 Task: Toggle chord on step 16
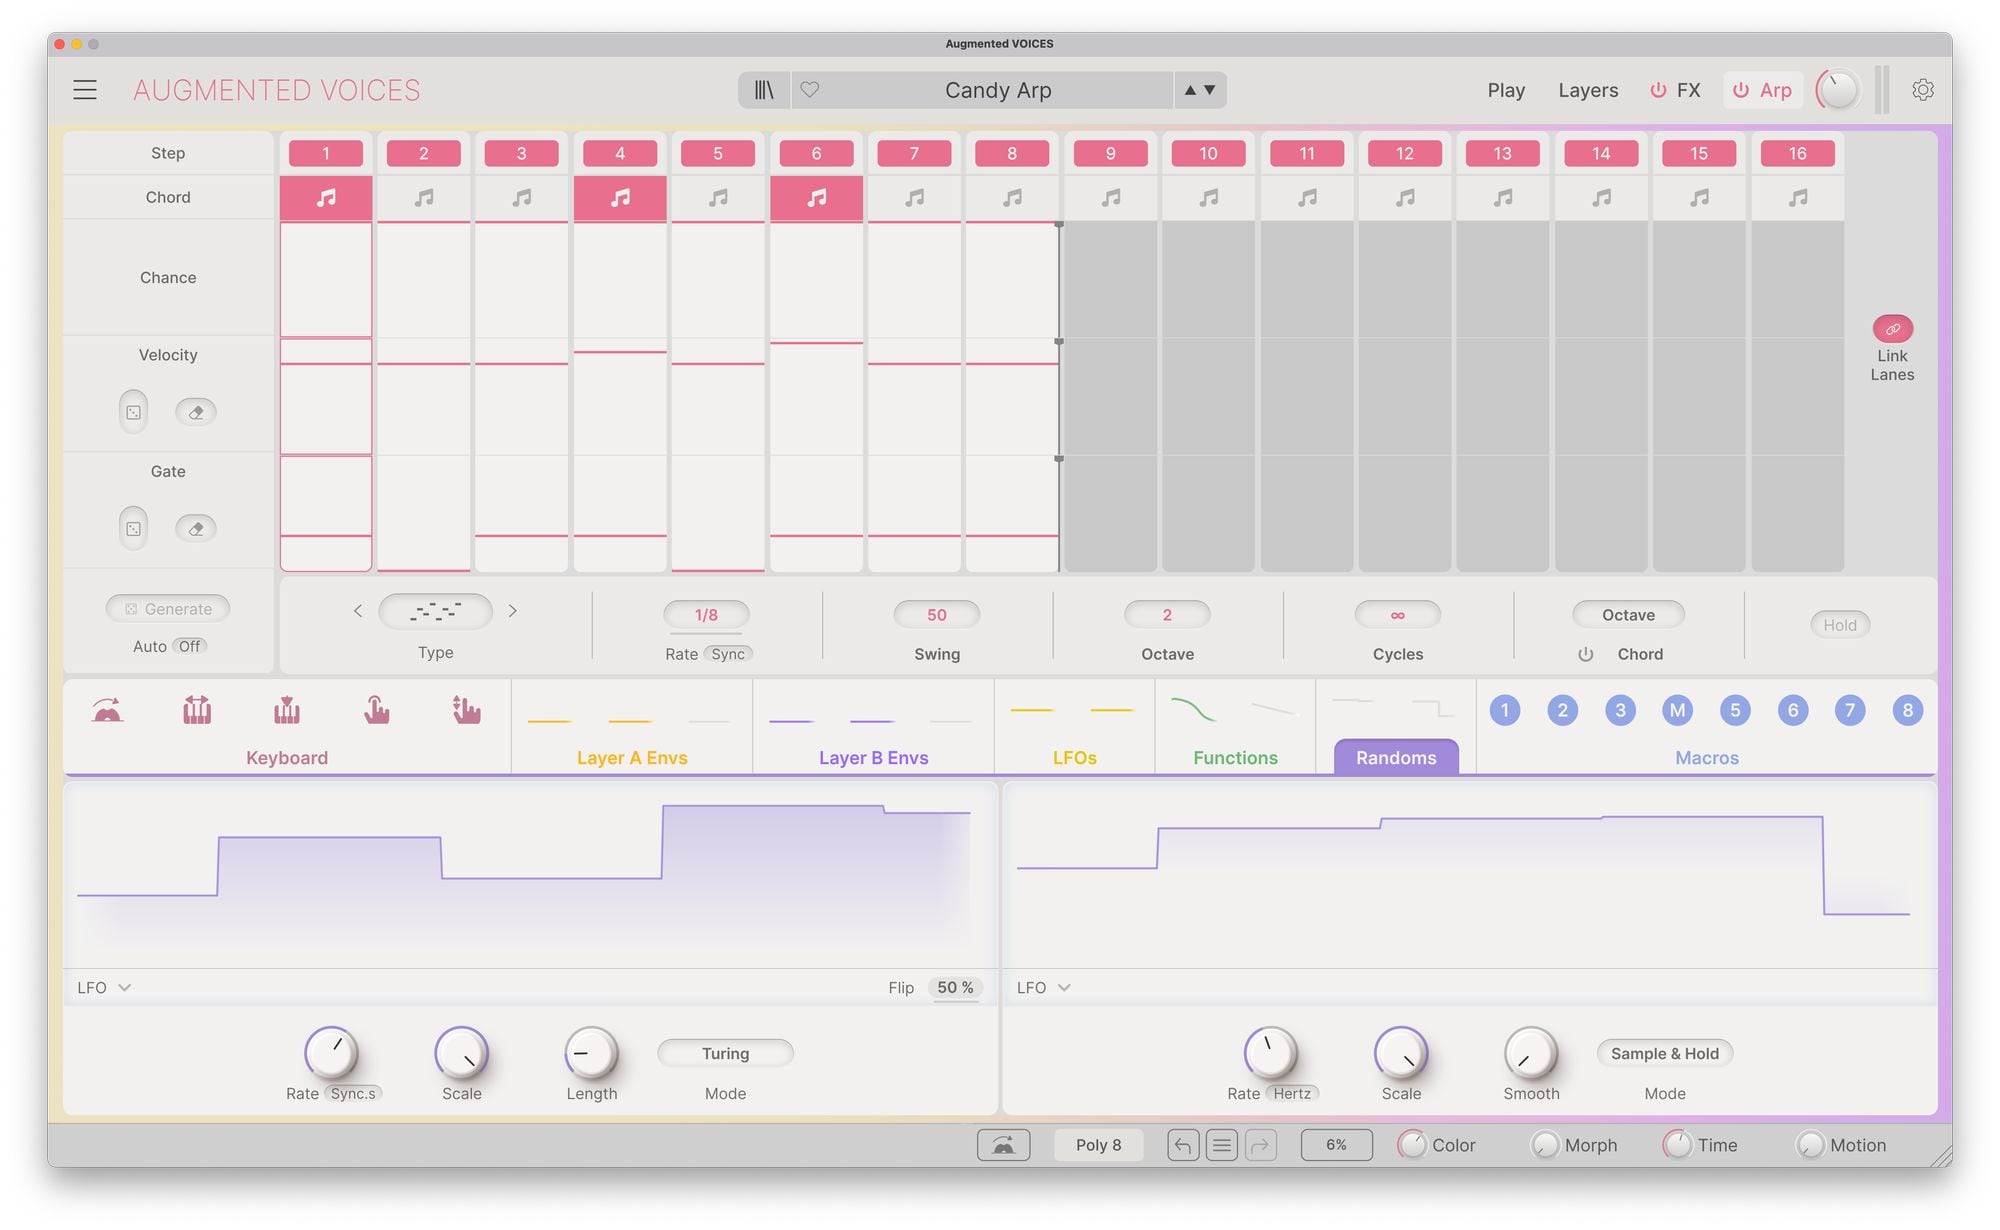click(x=1798, y=198)
